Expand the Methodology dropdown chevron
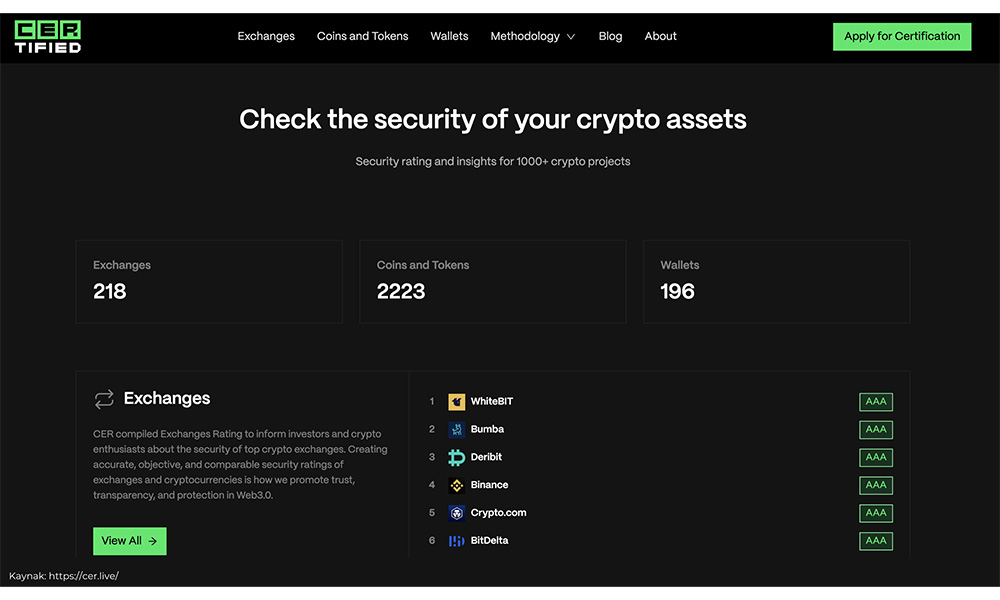 click(571, 37)
